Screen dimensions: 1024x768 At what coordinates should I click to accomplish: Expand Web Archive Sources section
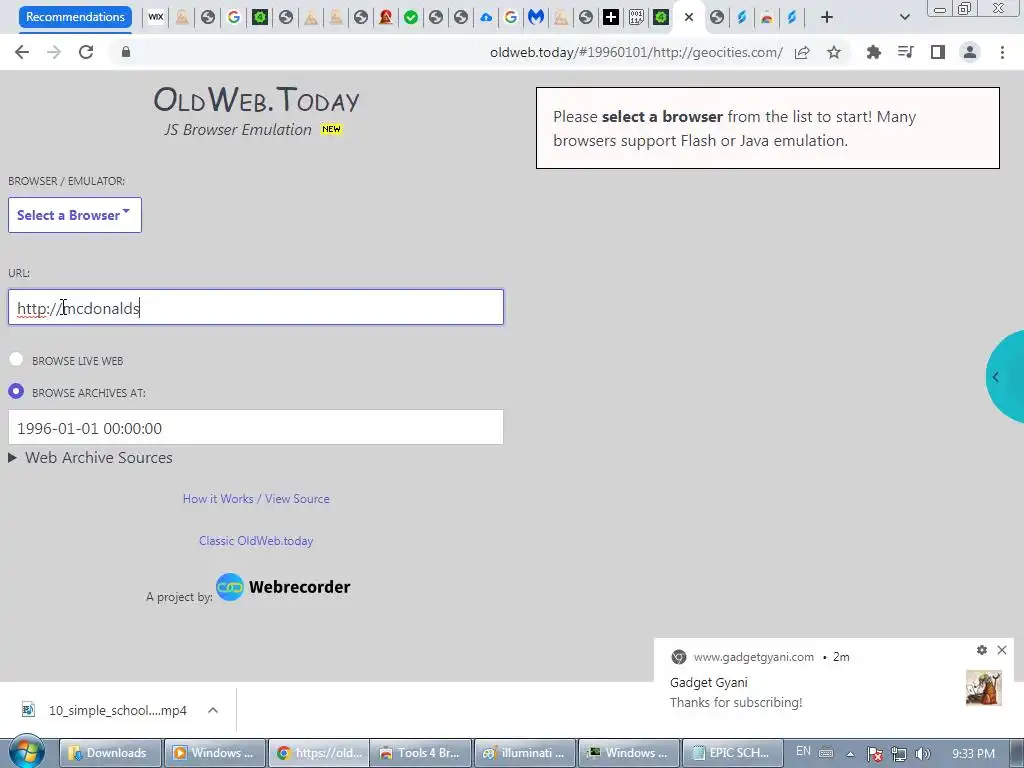coord(91,458)
